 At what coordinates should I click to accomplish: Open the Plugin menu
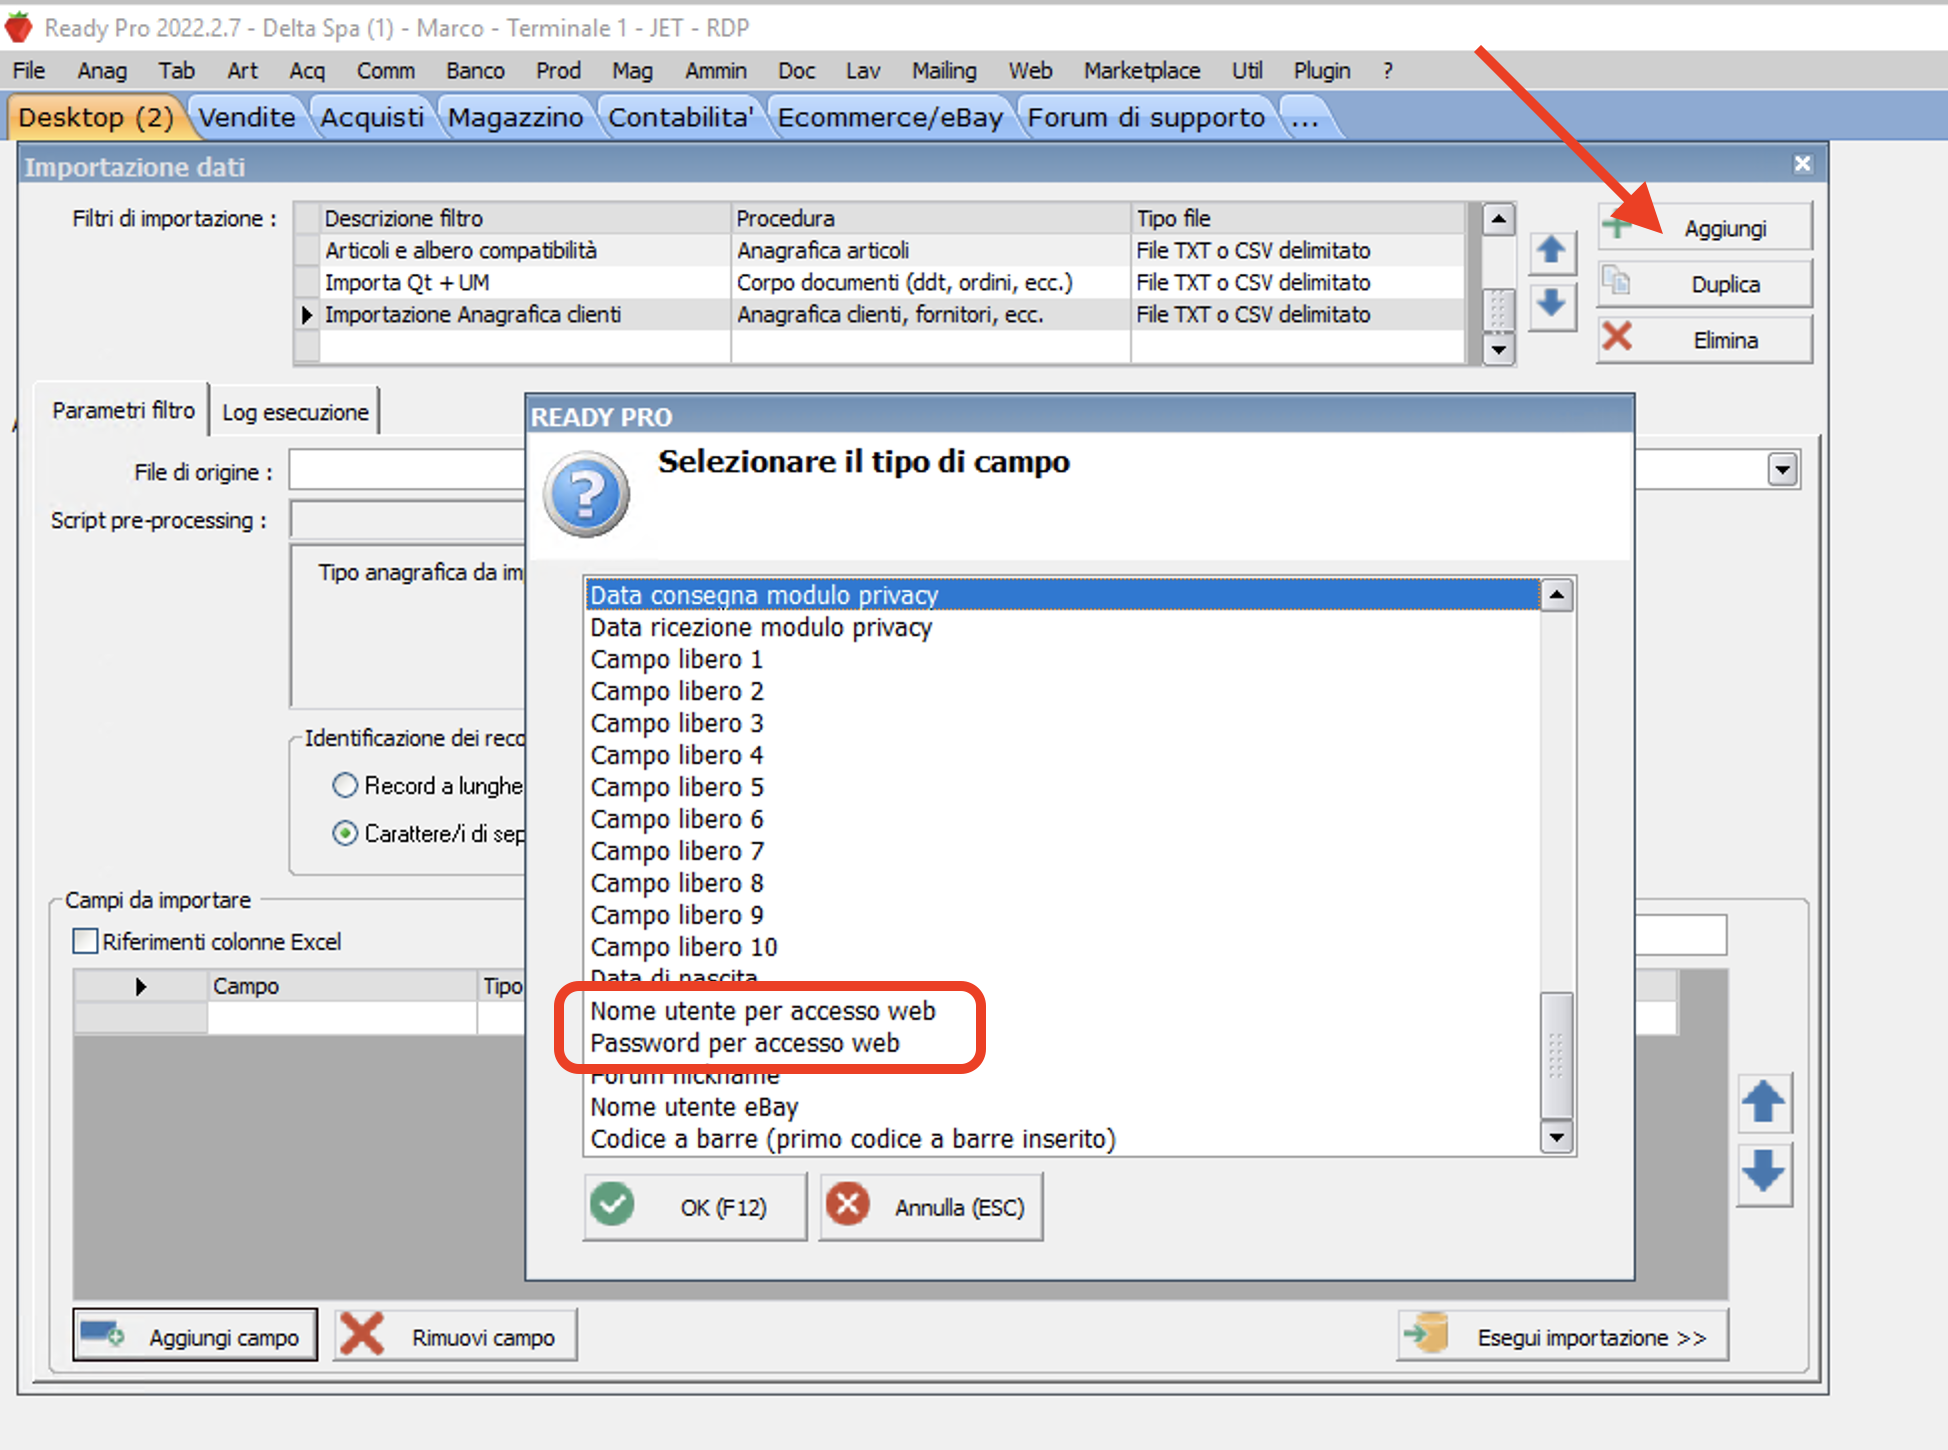coord(1322,71)
